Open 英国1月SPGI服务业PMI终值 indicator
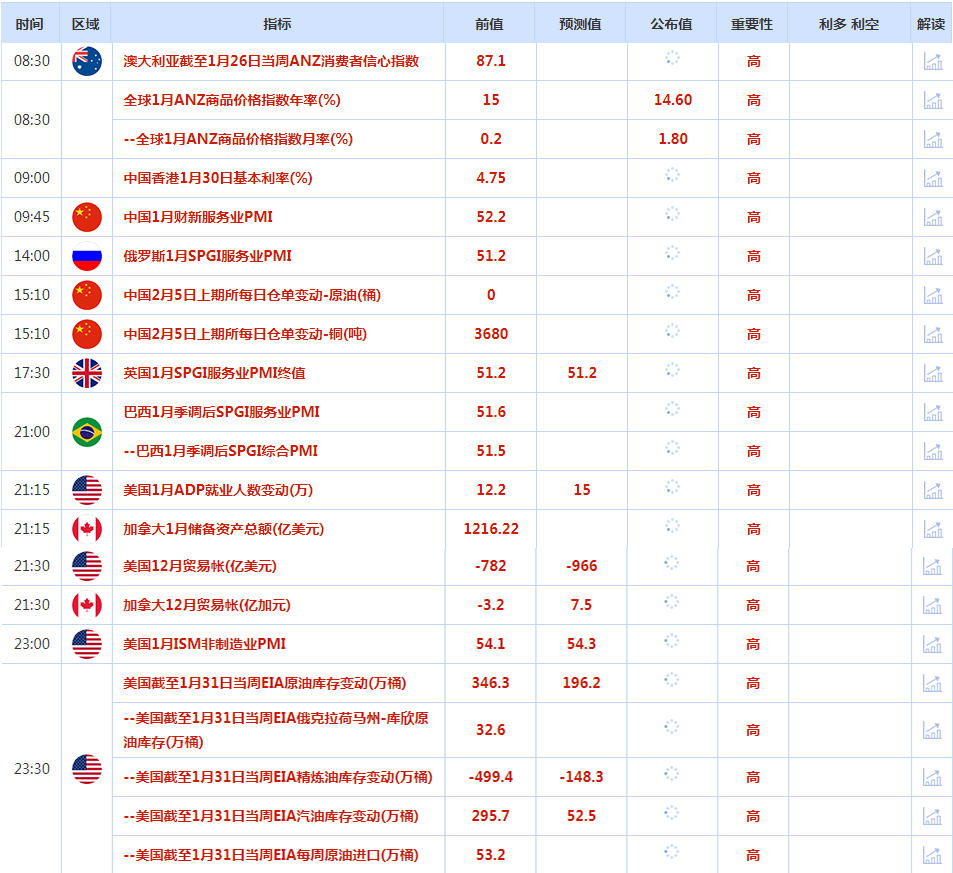Image resolution: width=953 pixels, height=873 pixels. click(215, 373)
